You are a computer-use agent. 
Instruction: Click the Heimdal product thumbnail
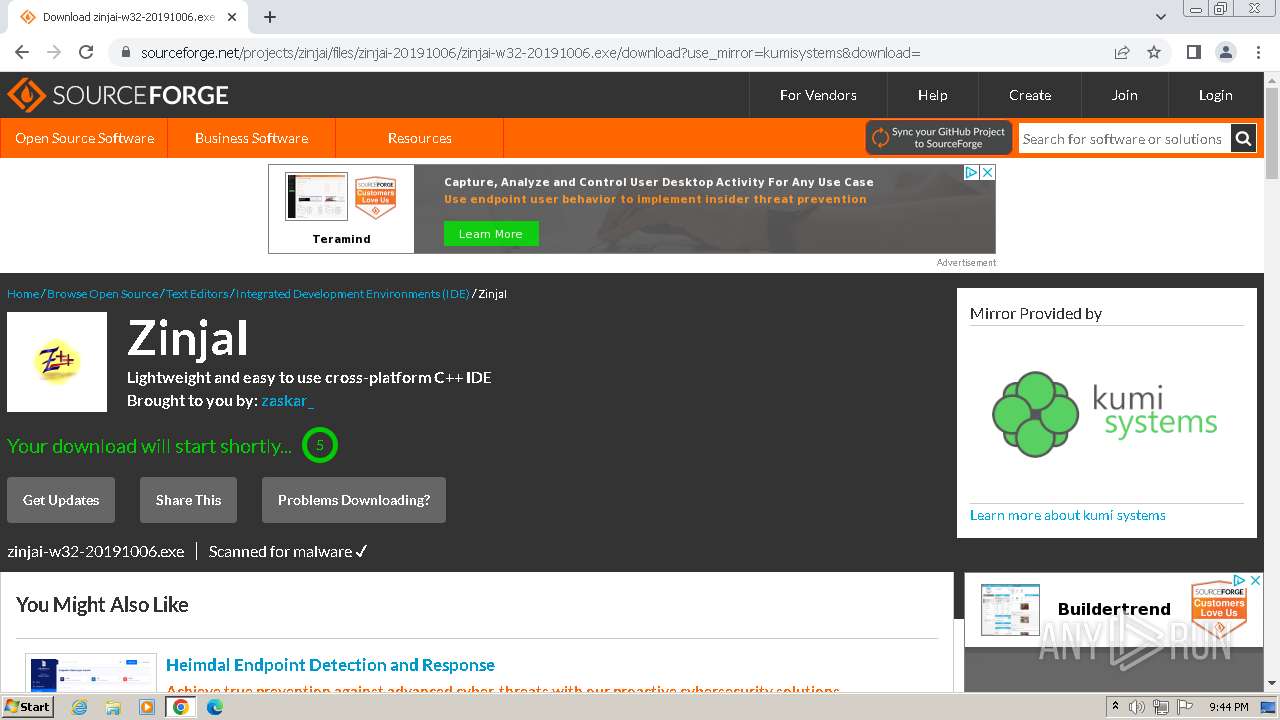click(x=91, y=673)
